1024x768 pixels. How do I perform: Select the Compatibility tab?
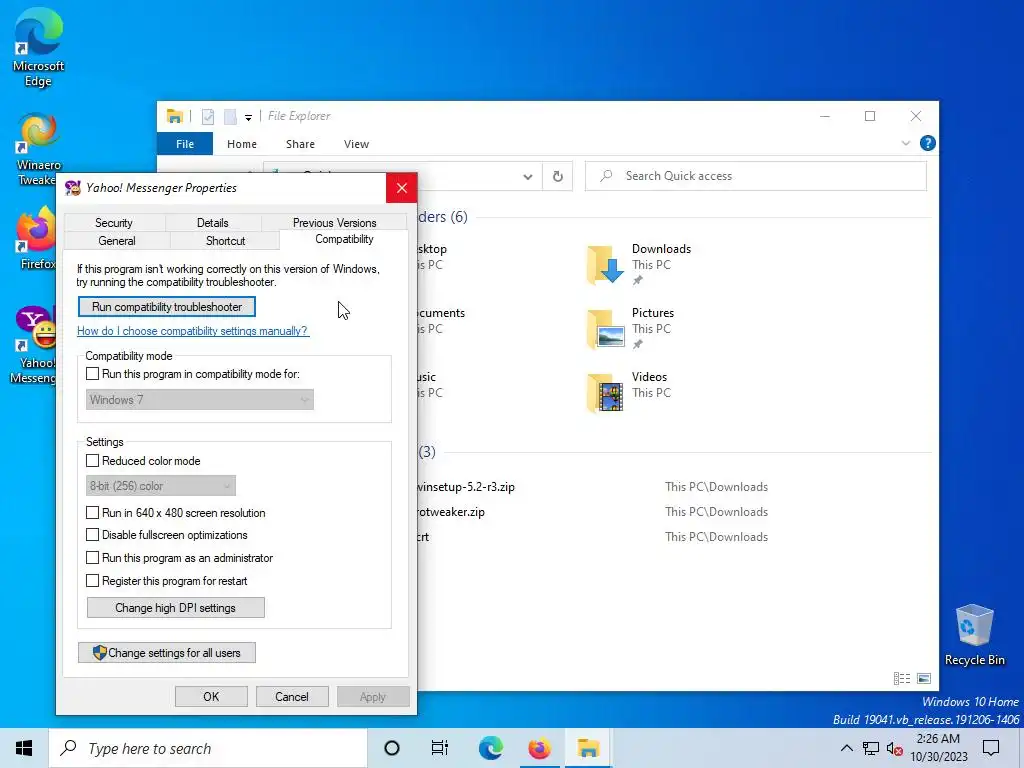click(344, 239)
